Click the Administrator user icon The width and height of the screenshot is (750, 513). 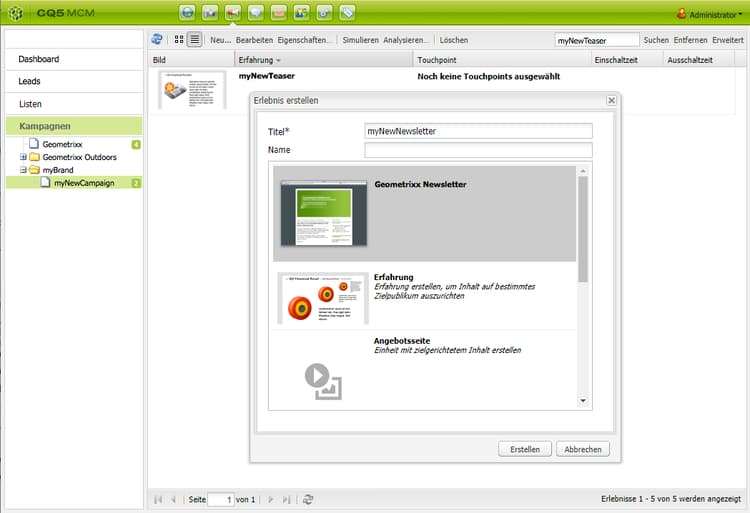tap(682, 14)
